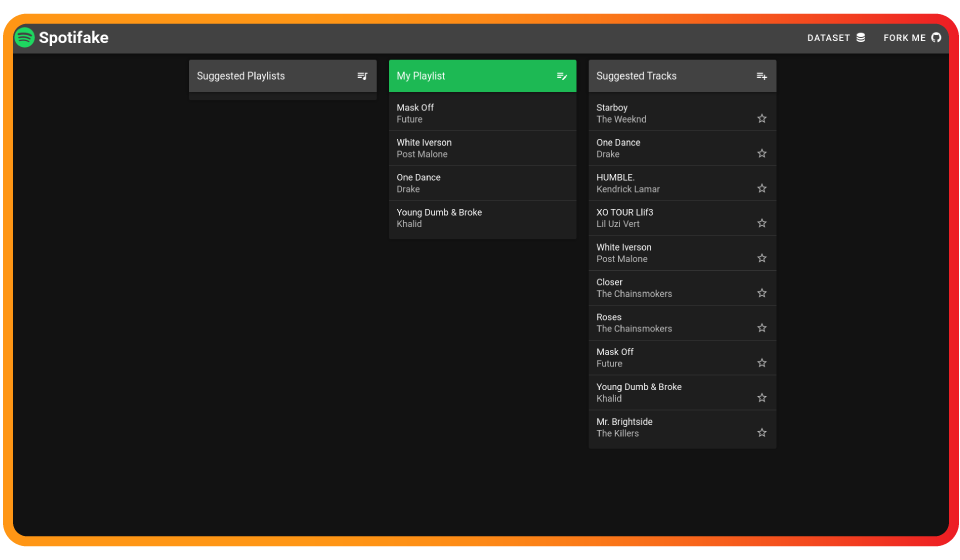Click the My Playlist header title

pyautogui.click(x=421, y=76)
